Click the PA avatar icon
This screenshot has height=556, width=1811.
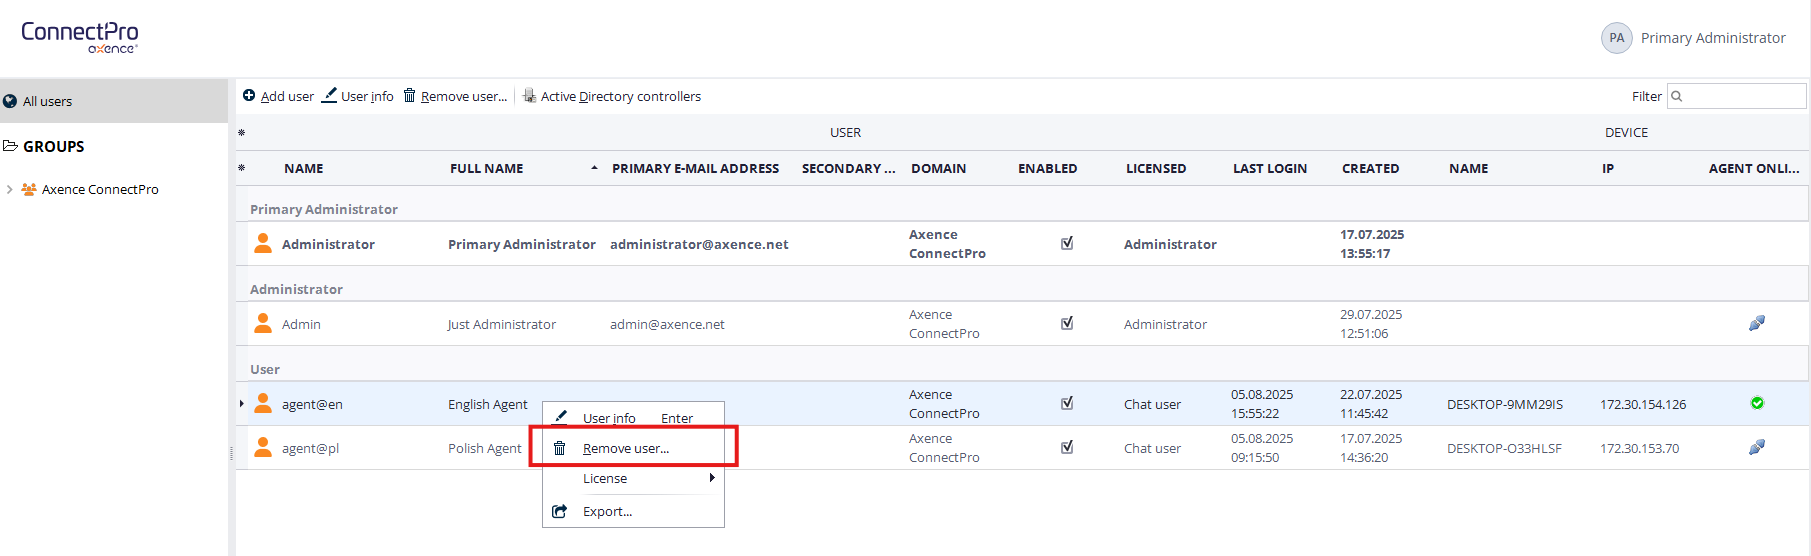pos(1616,38)
